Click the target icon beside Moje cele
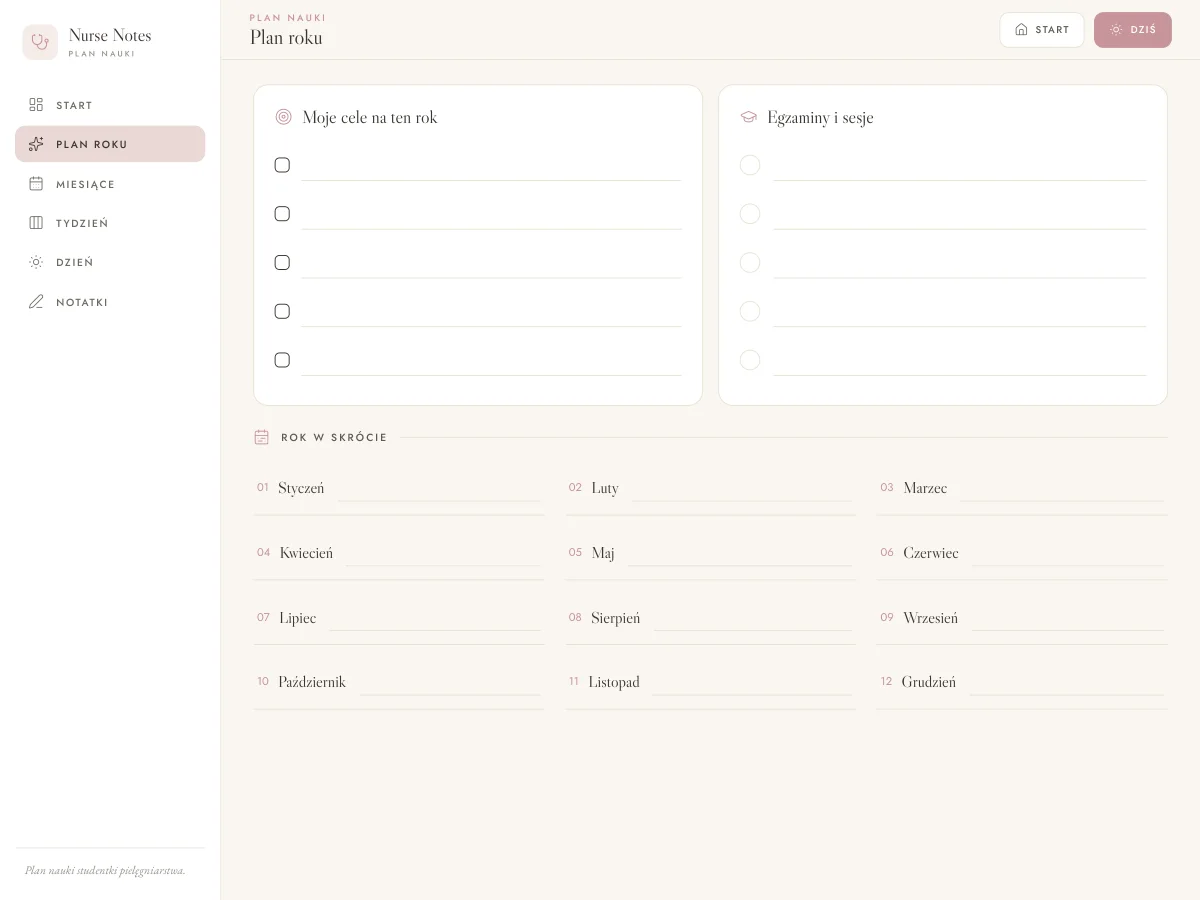This screenshot has height=900, width=1200. [x=283, y=117]
